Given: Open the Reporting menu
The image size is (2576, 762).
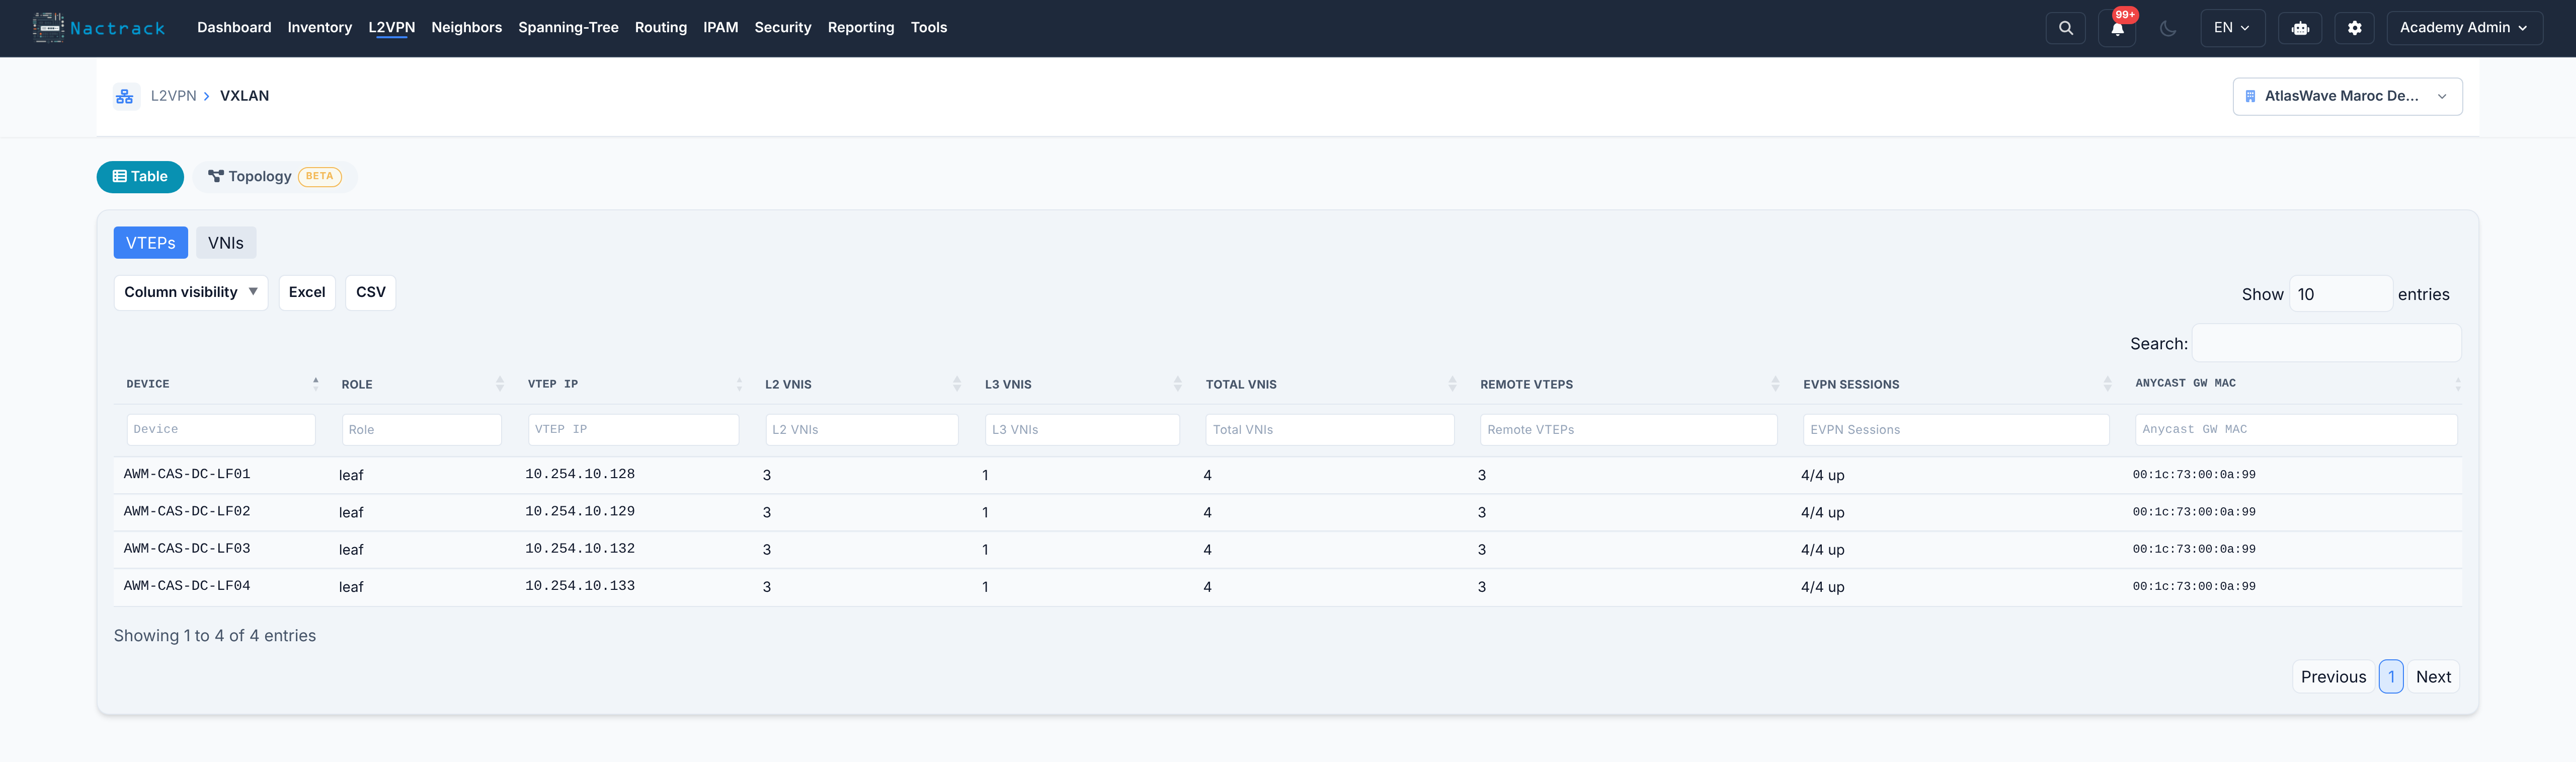Looking at the screenshot, I should (x=860, y=28).
